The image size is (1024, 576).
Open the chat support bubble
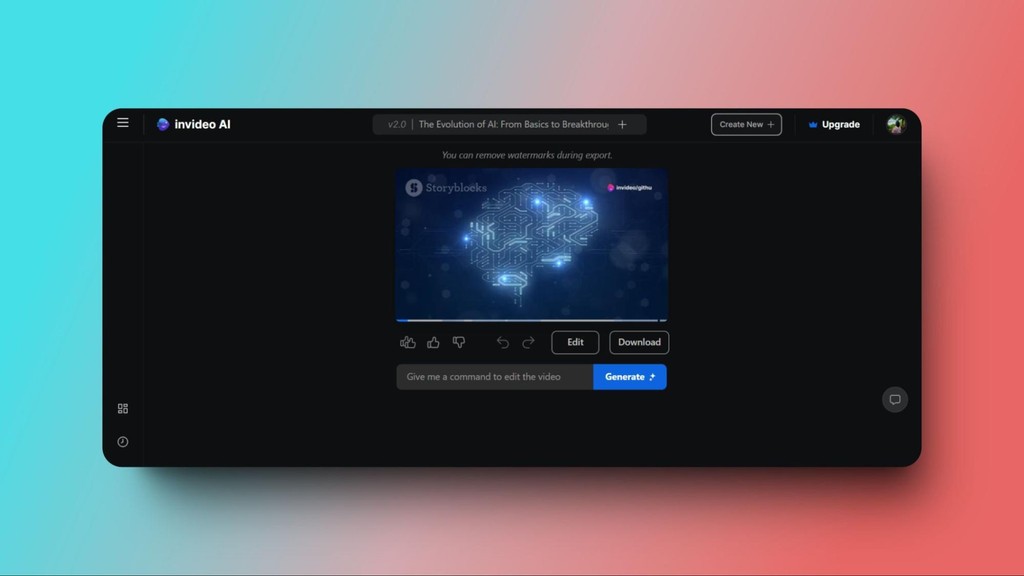[895, 399]
